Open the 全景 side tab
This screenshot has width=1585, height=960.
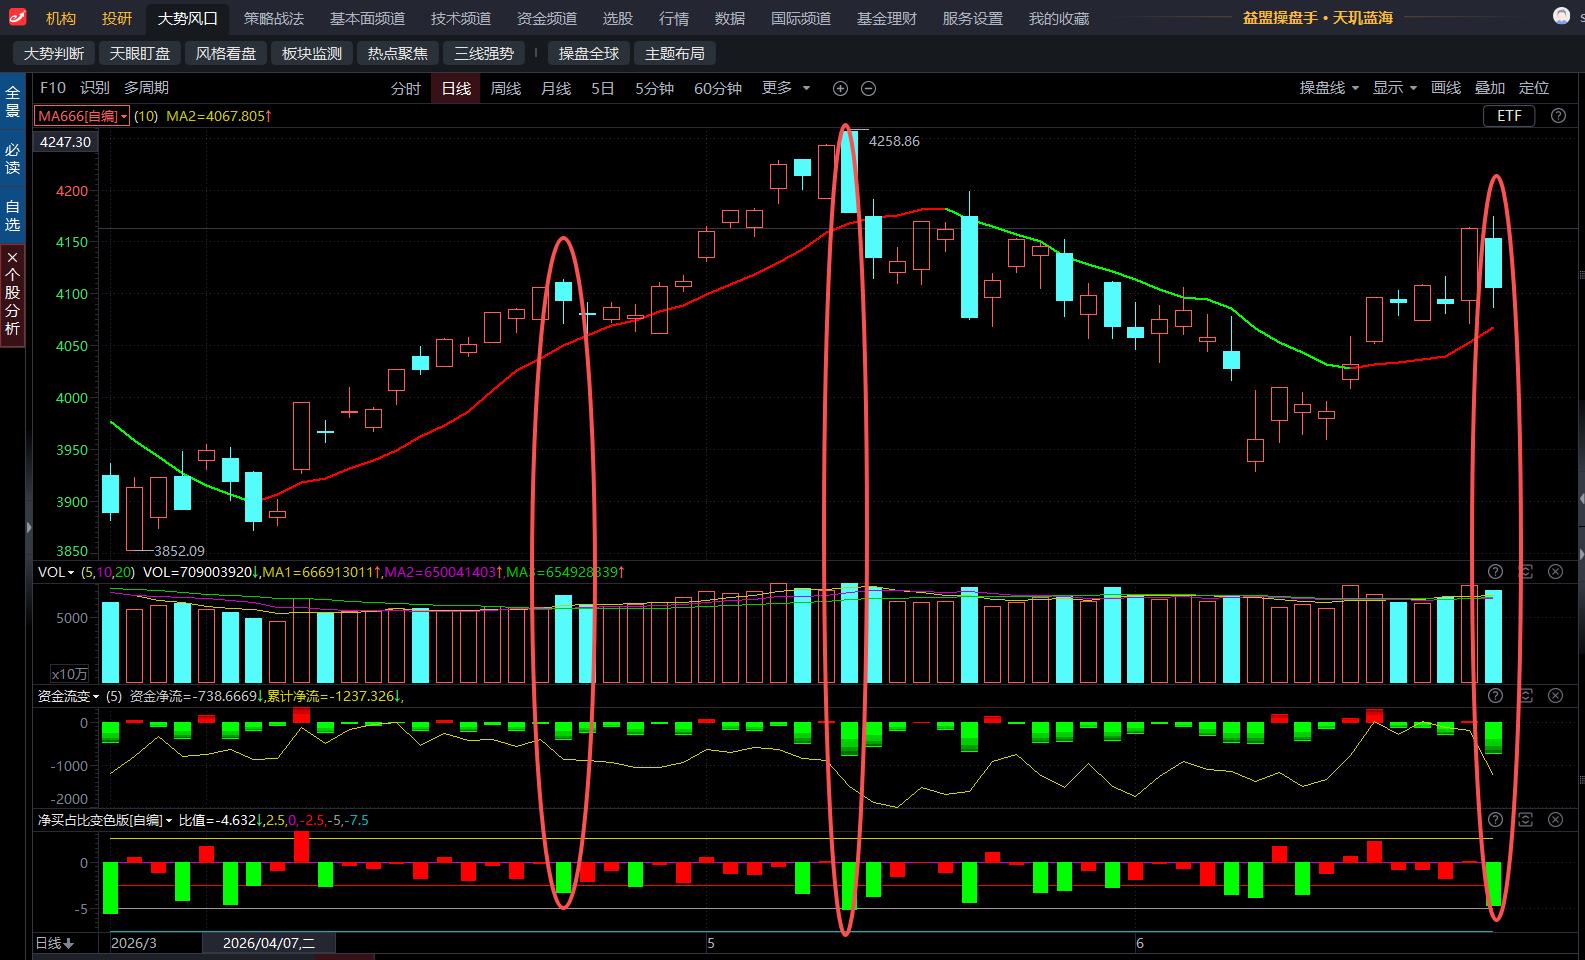click(x=12, y=101)
